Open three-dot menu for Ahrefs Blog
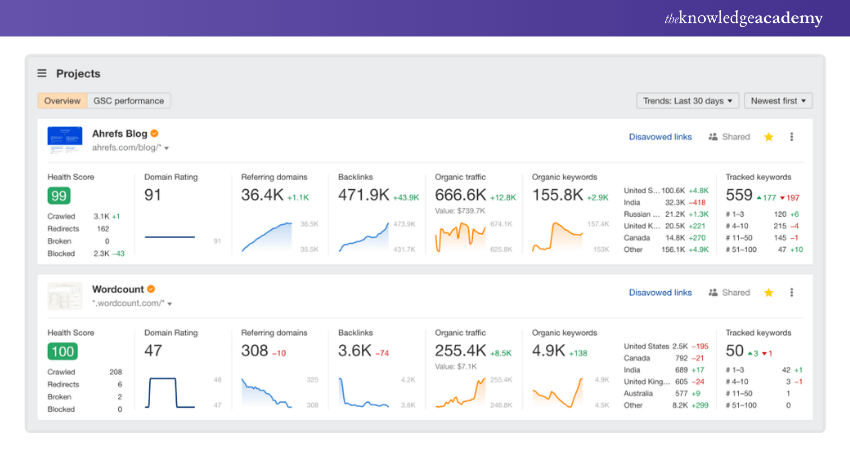Viewport: 850px width, 450px height. point(792,137)
